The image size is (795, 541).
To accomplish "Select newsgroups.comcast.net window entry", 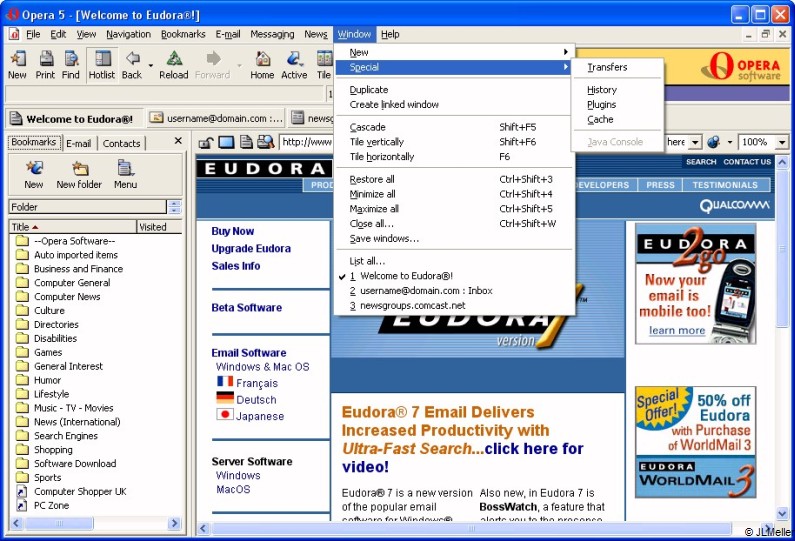I will coord(454,306).
